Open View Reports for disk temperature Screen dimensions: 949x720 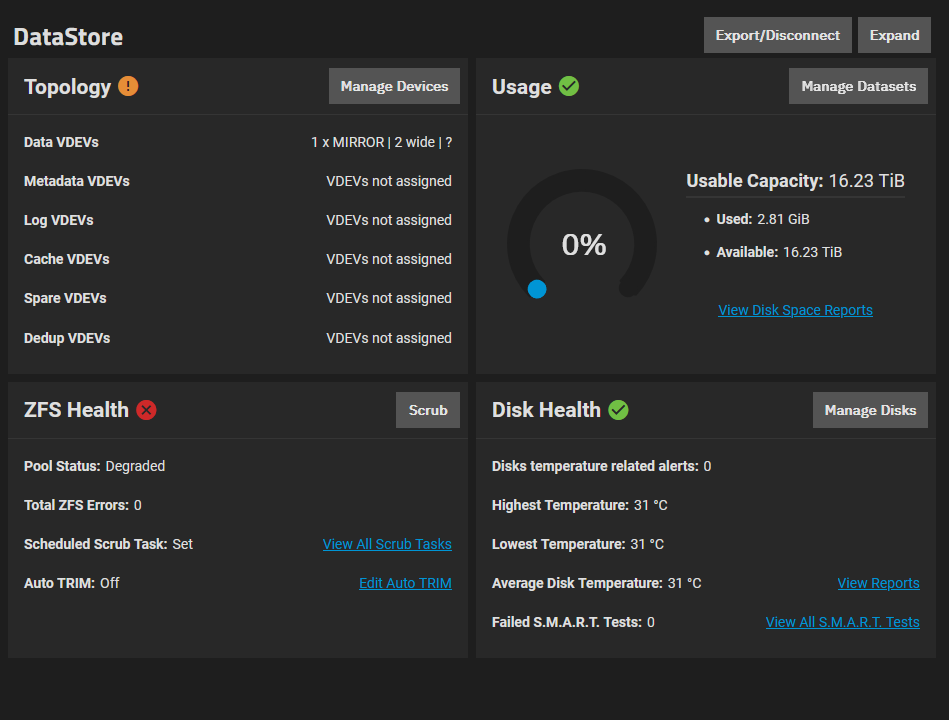(879, 583)
